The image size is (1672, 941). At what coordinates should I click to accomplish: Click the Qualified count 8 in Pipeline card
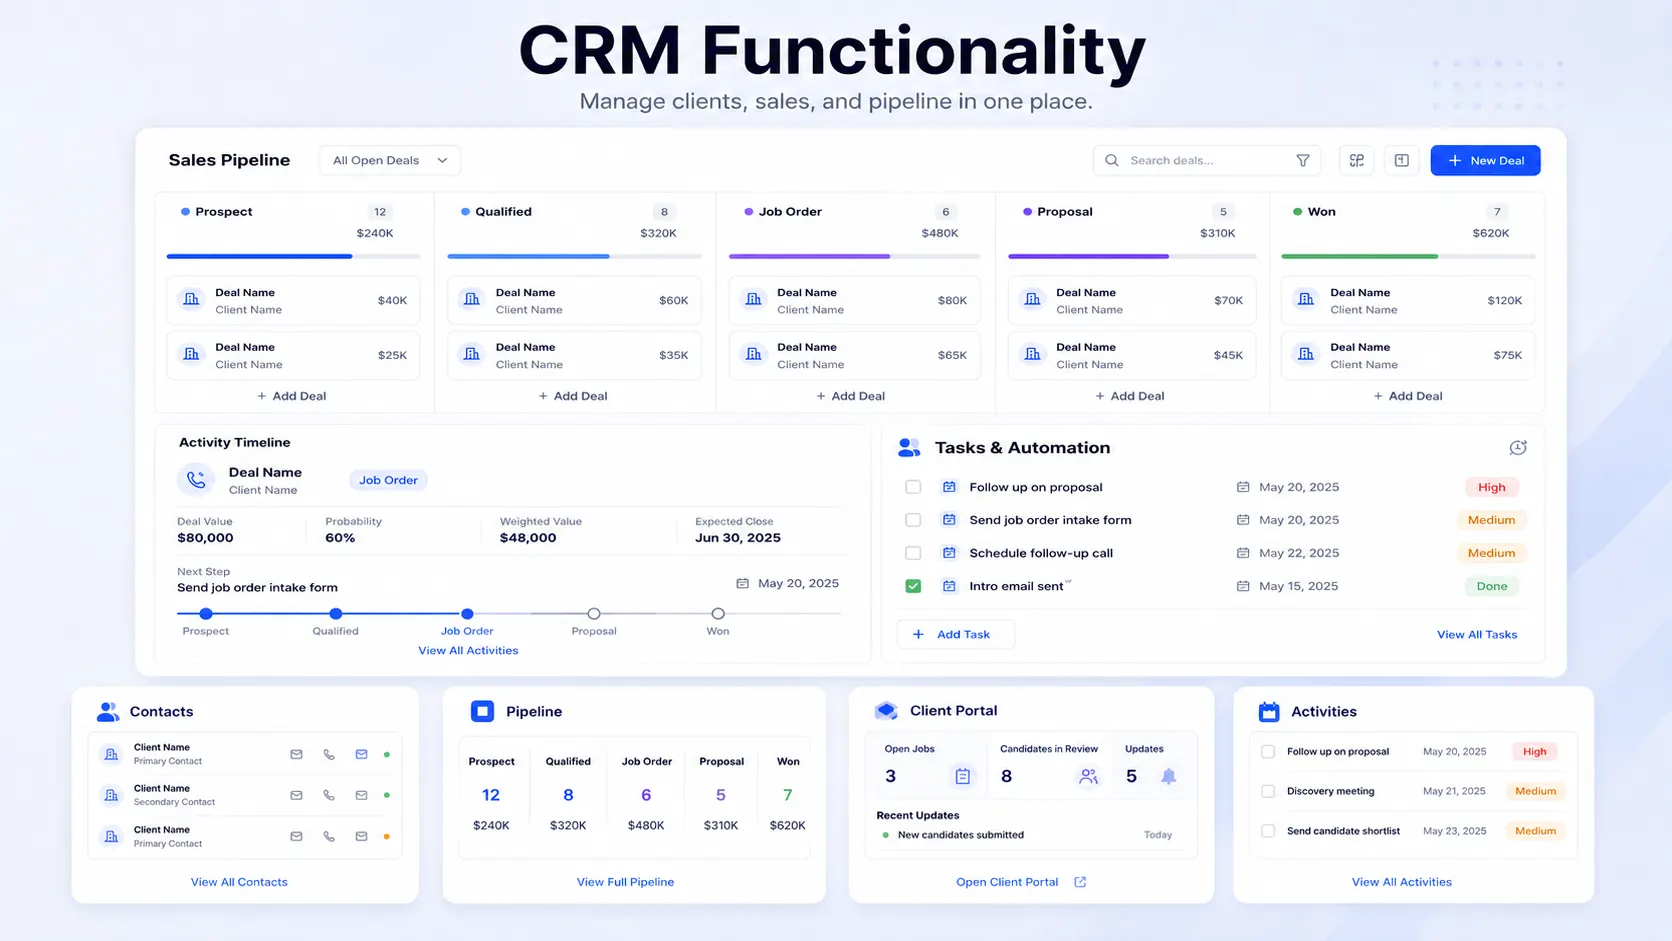pyautogui.click(x=568, y=795)
